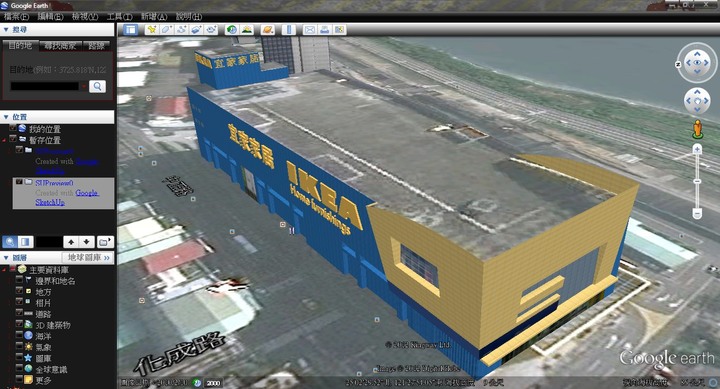Toggle the 邊界和地名 layer checkbox
This screenshot has width=720, height=389.
coord(19,280)
